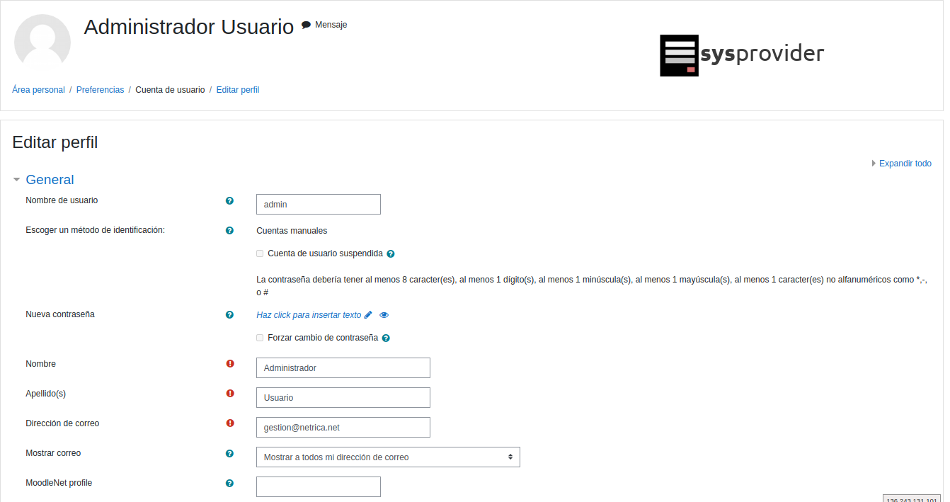Check Forzar cambio de contraseña box
Image resolution: width=950 pixels, height=502 pixels.
click(260, 338)
